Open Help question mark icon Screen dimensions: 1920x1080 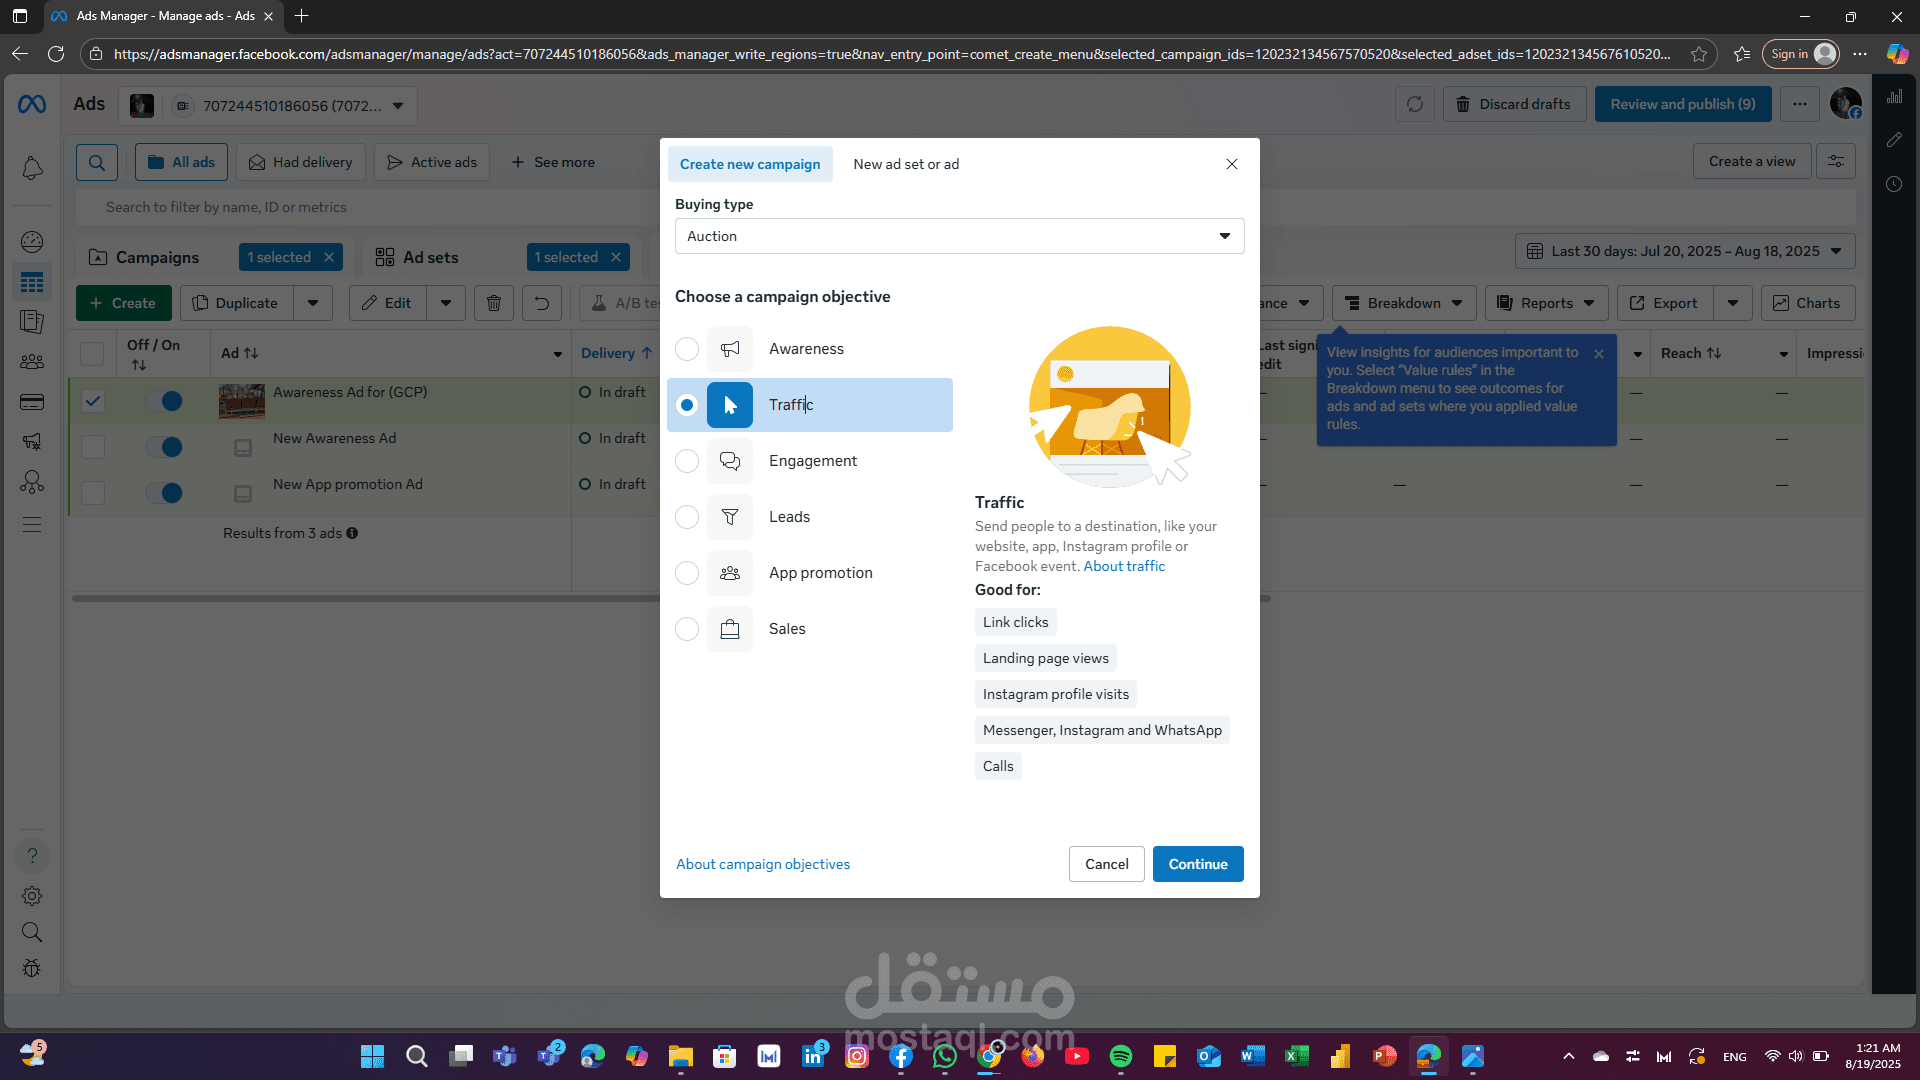pos(32,856)
